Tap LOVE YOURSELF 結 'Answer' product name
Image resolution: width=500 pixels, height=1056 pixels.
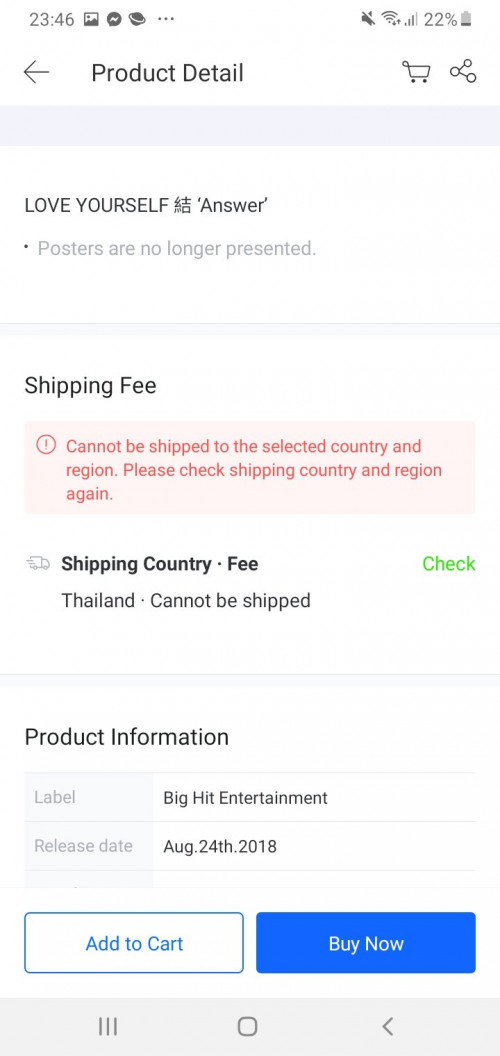(146, 205)
